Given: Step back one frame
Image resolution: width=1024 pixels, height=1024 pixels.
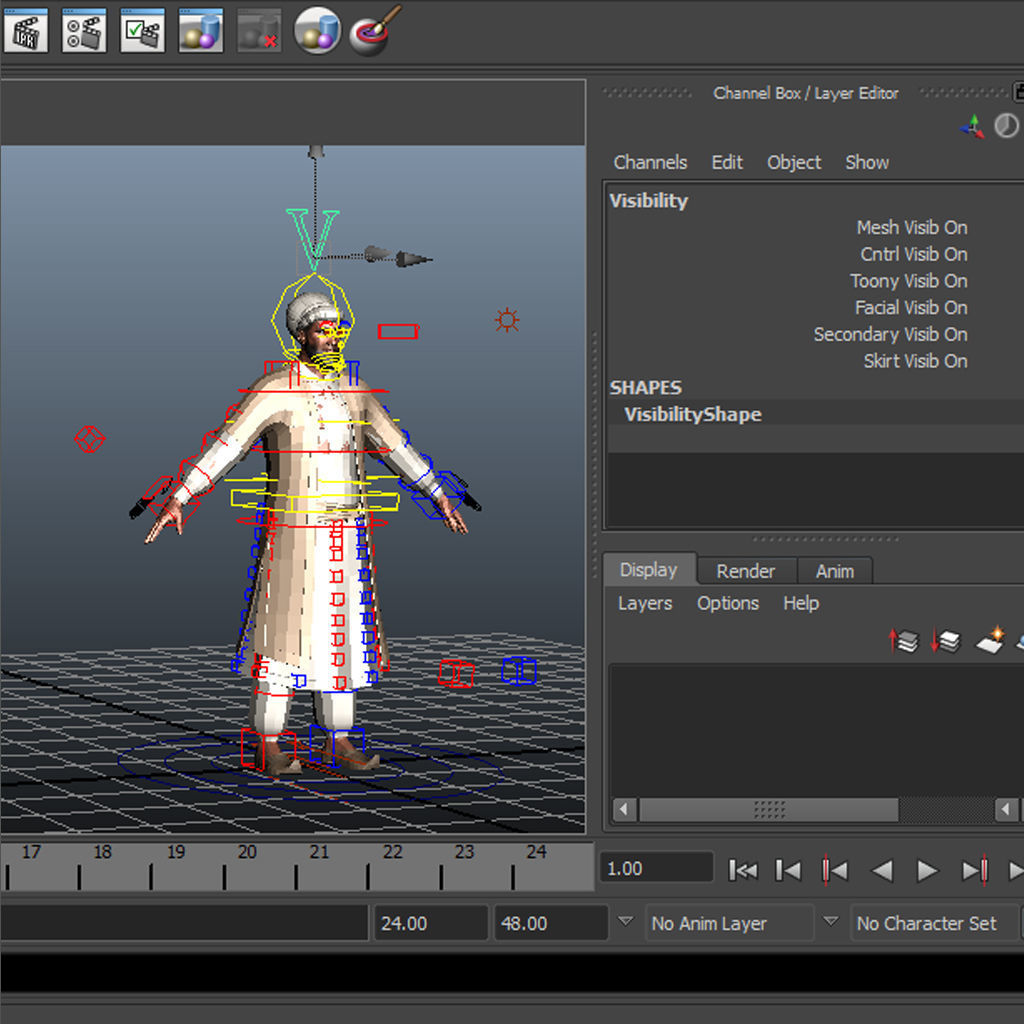Looking at the screenshot, I should [788, 870].
